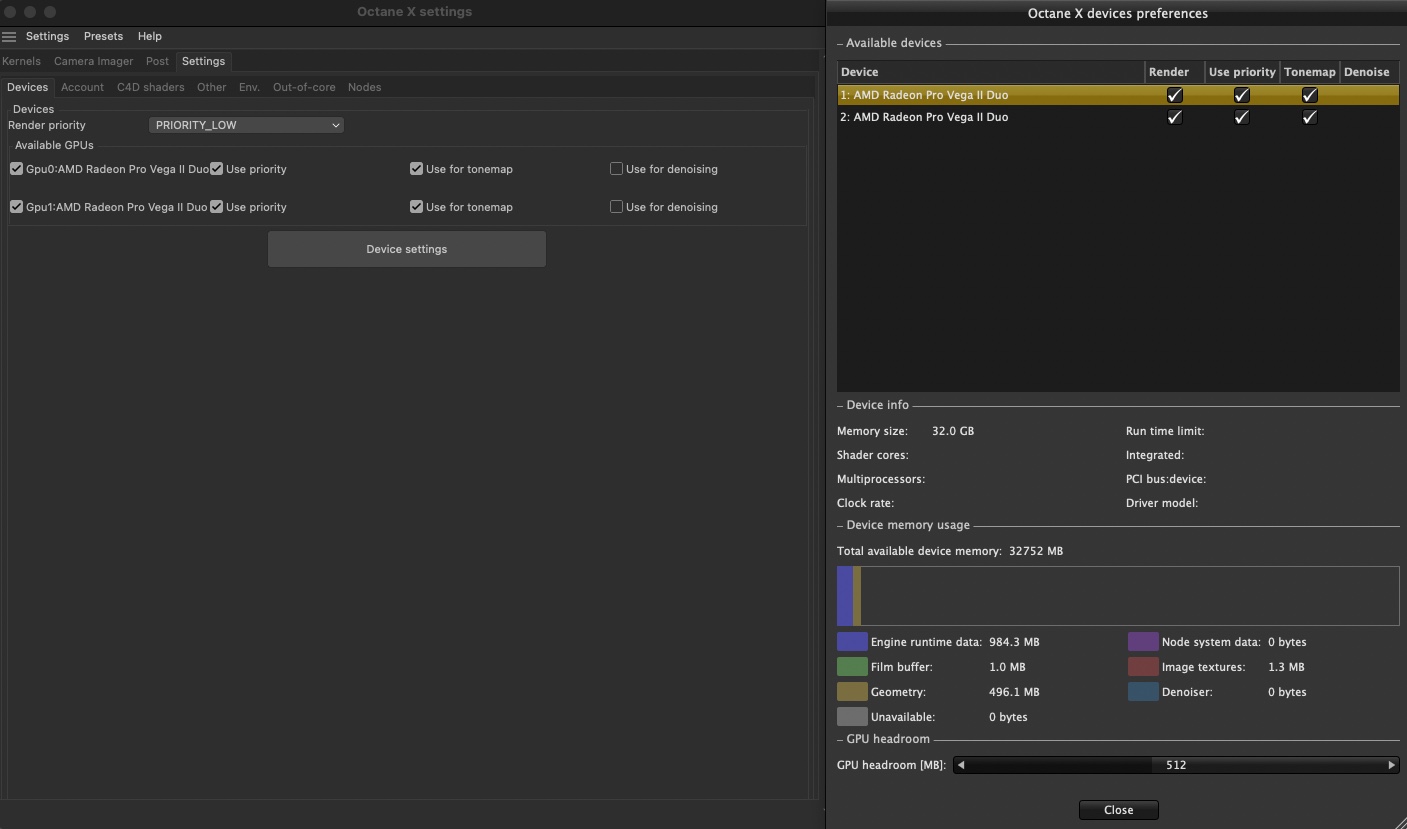Click the Film buffer green swatch
Screen dimensions: 1407x829
click(x=852, y=667)
